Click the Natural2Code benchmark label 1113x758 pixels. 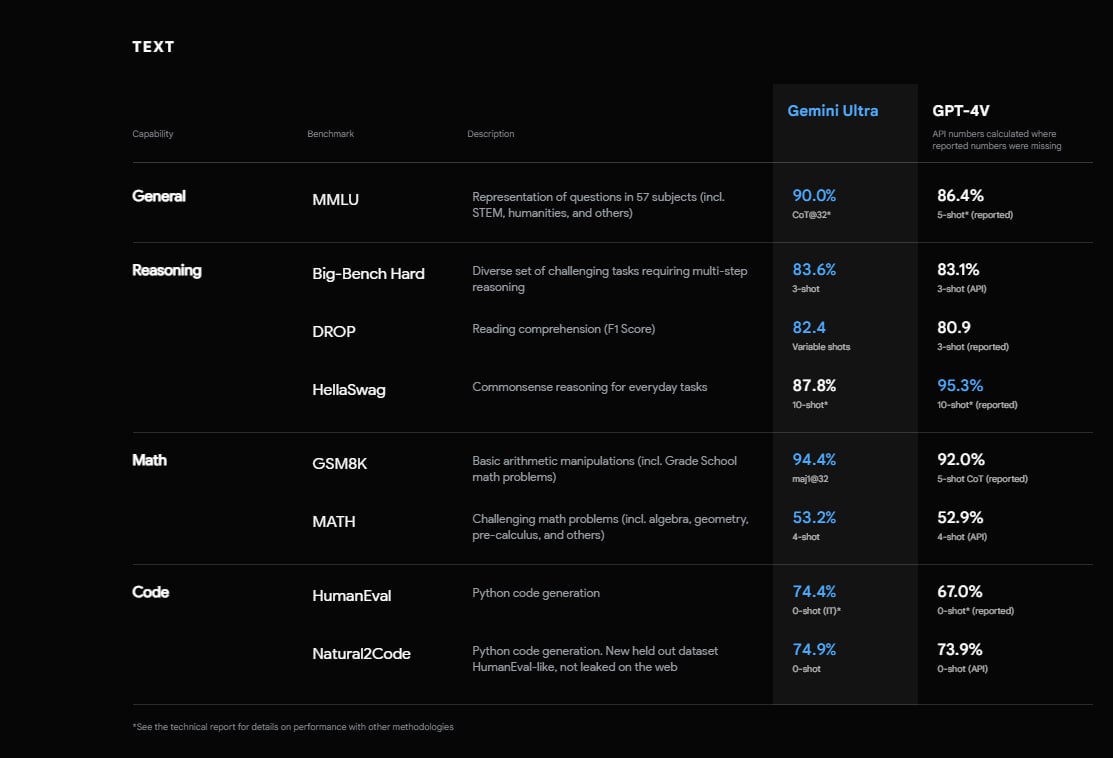(361, 654)
